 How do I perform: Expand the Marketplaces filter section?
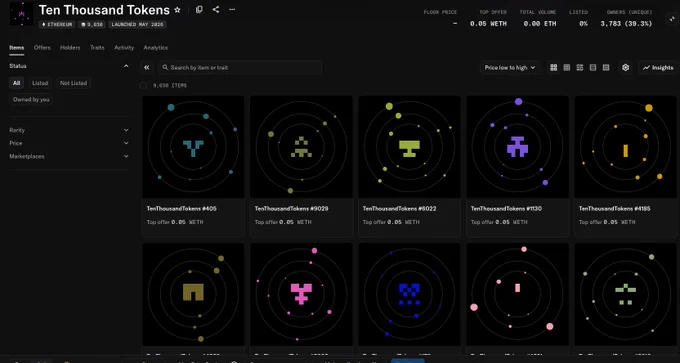point(69,157)
